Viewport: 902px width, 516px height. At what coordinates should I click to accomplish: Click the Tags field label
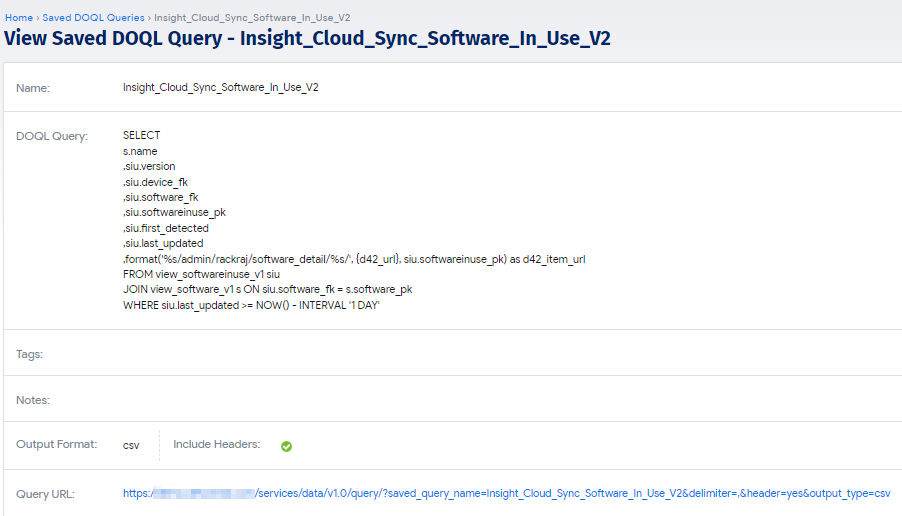[x=29, y=354]
